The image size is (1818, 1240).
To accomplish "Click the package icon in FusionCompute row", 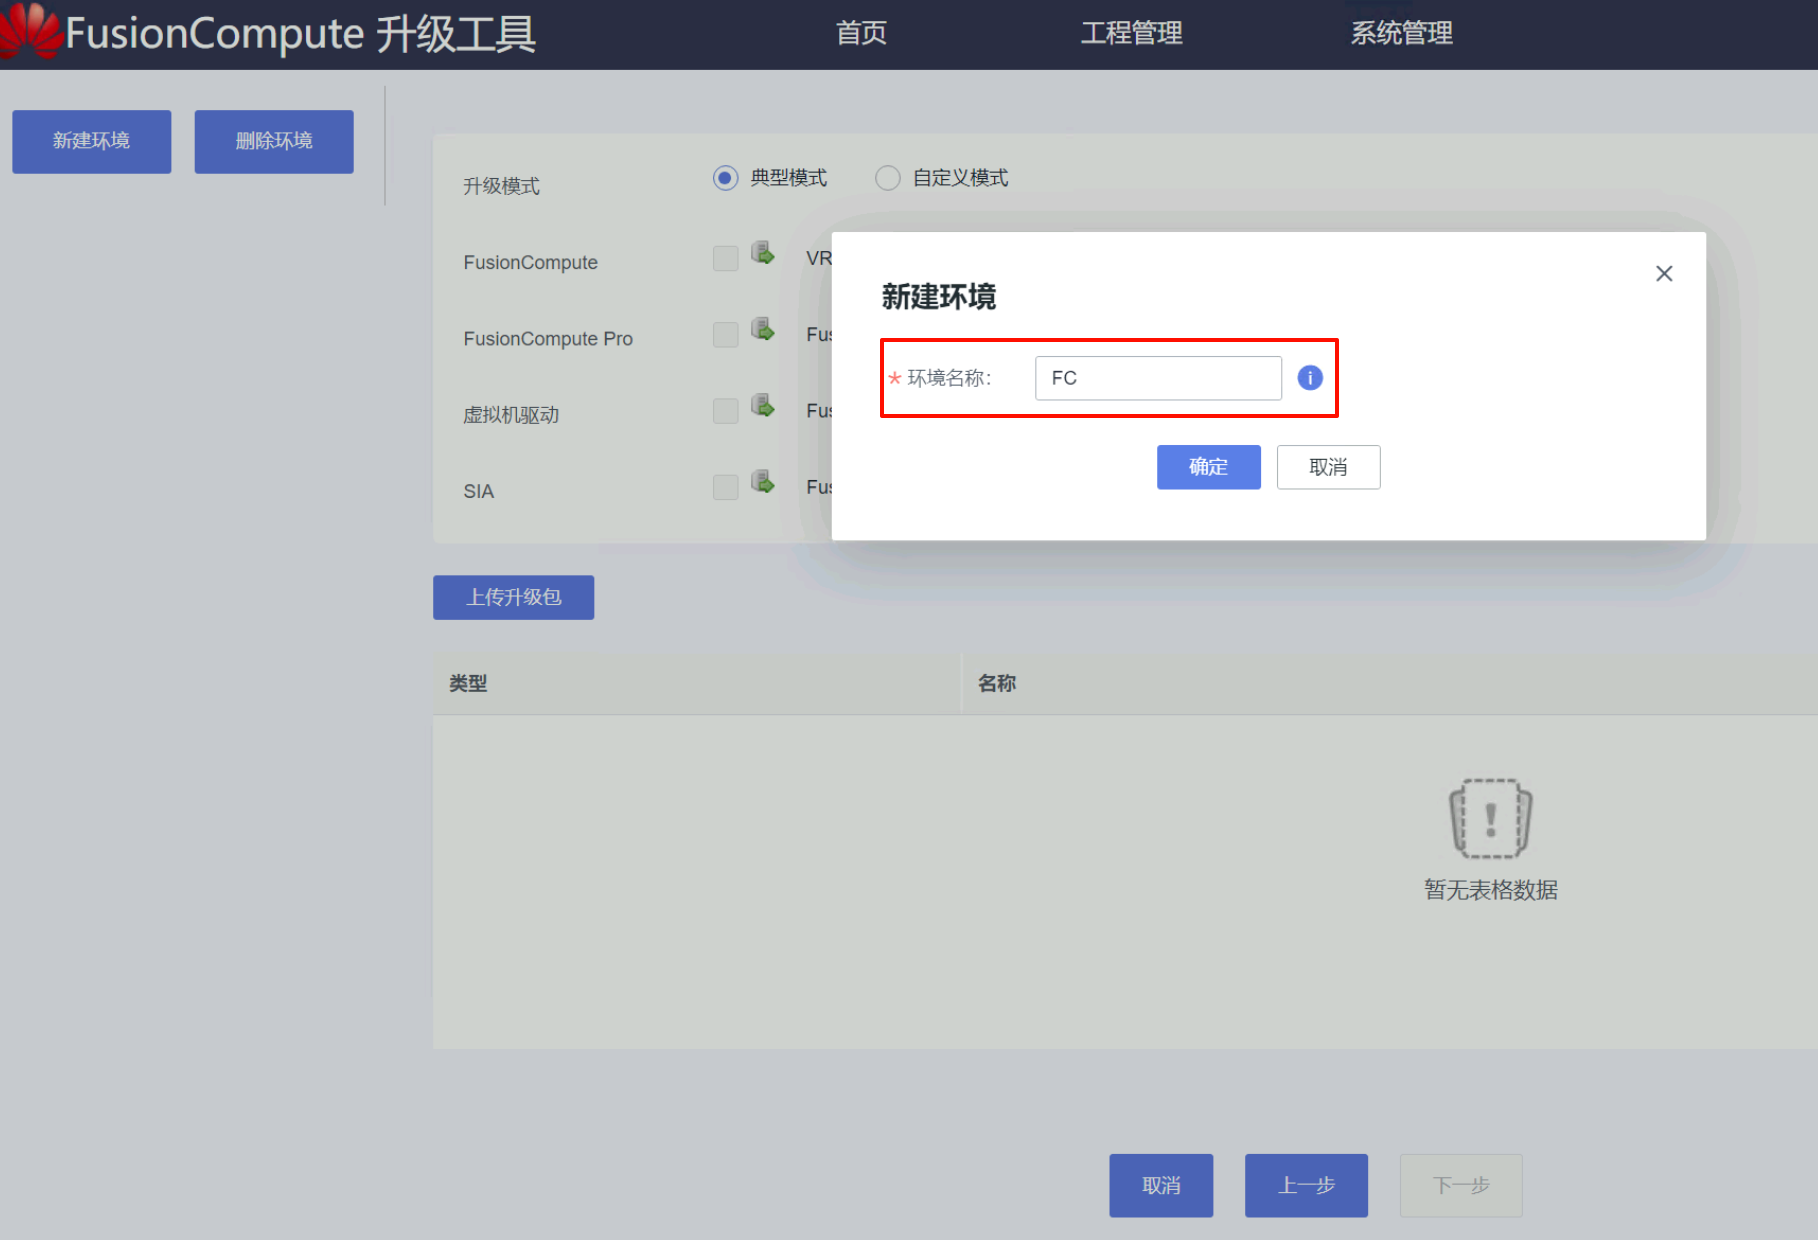I will 763,253.
